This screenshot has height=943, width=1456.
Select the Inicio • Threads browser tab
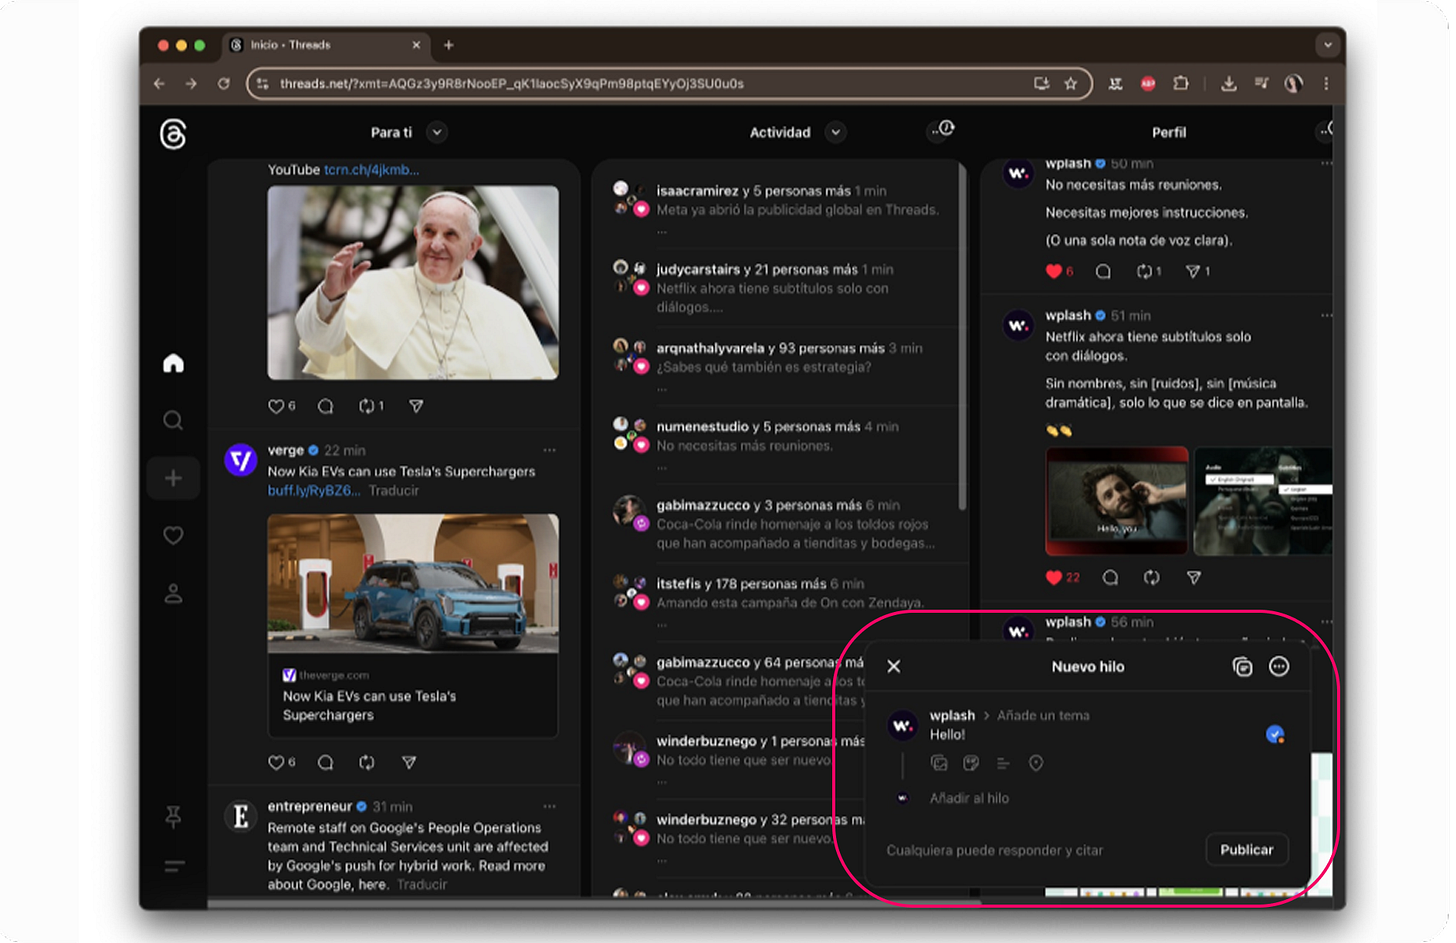327,45
